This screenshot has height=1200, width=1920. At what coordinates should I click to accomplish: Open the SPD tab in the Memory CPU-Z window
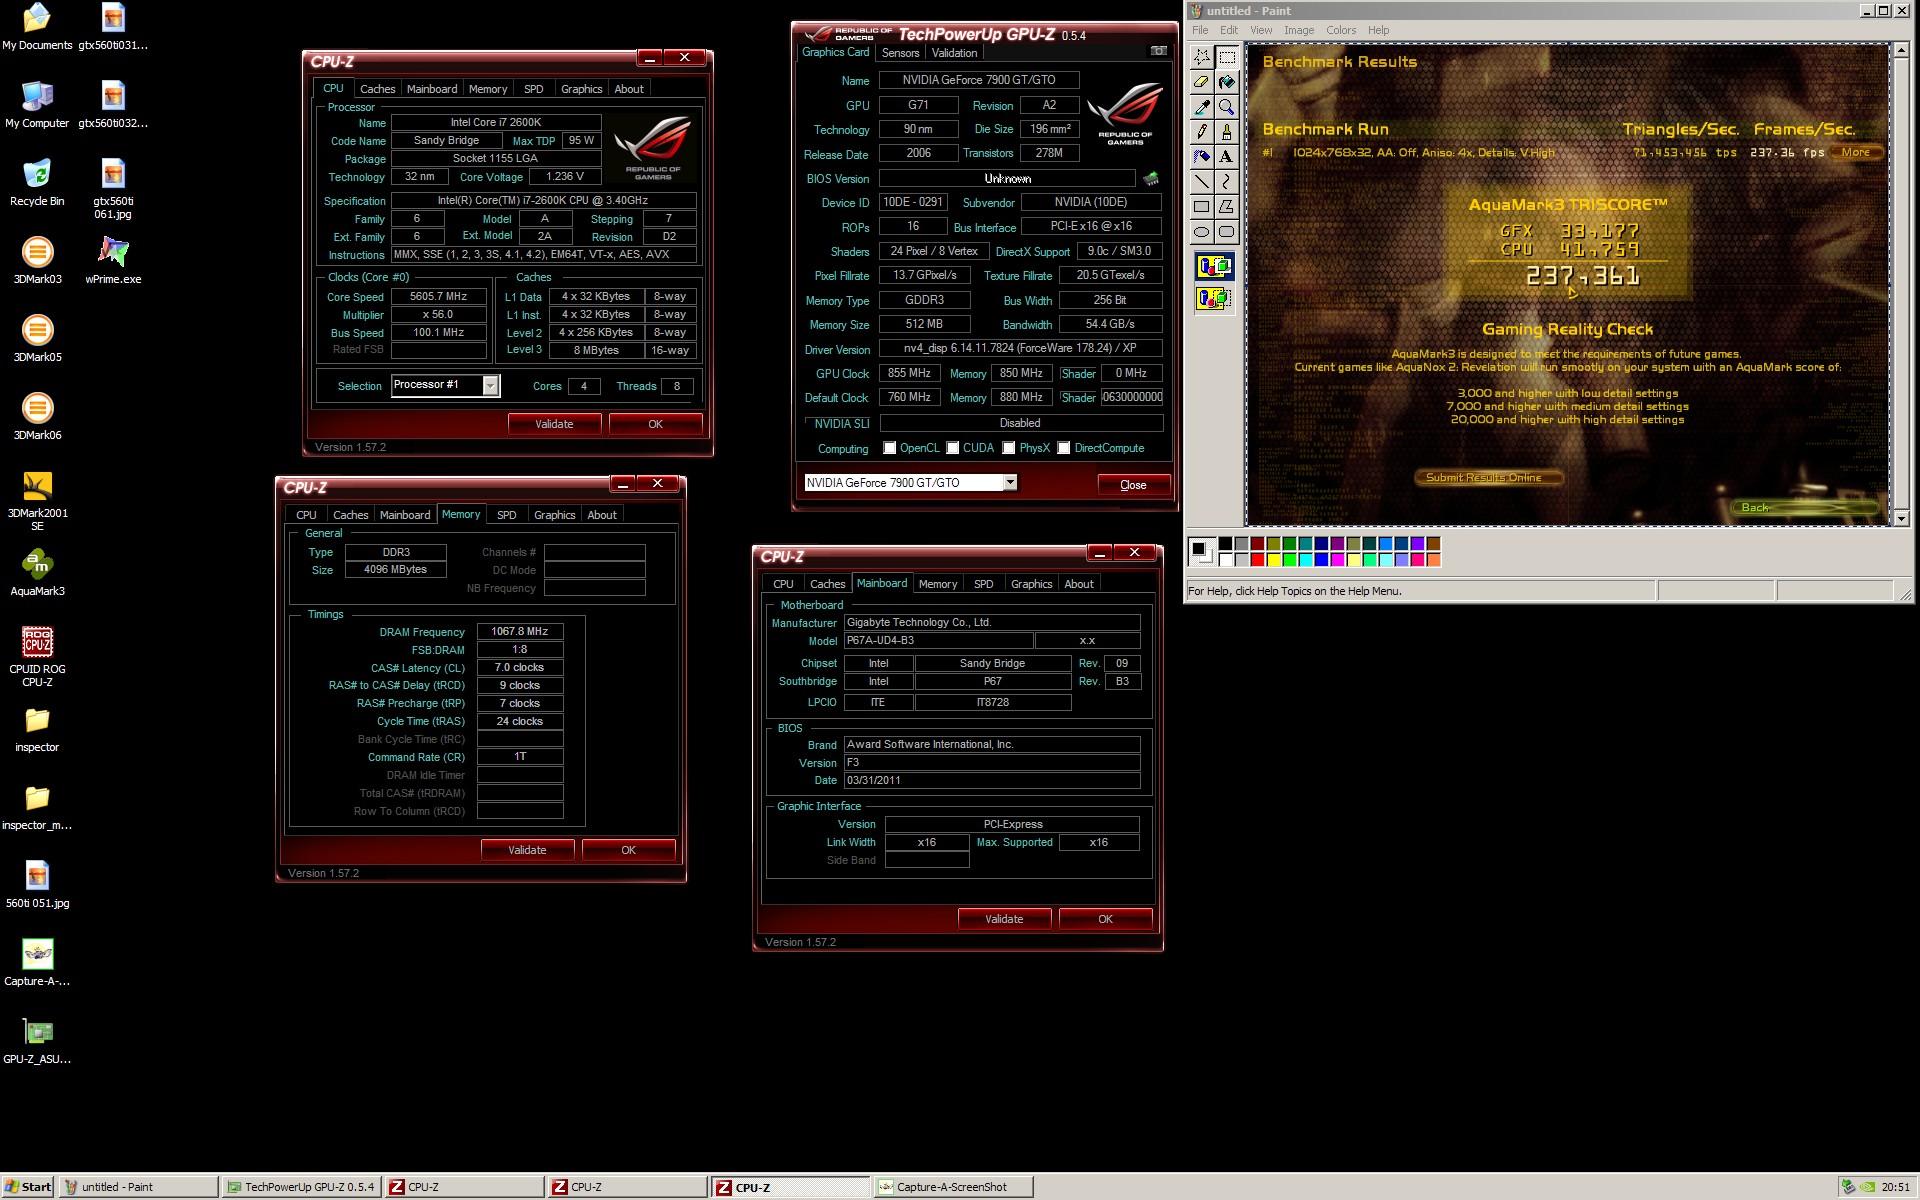507,515
